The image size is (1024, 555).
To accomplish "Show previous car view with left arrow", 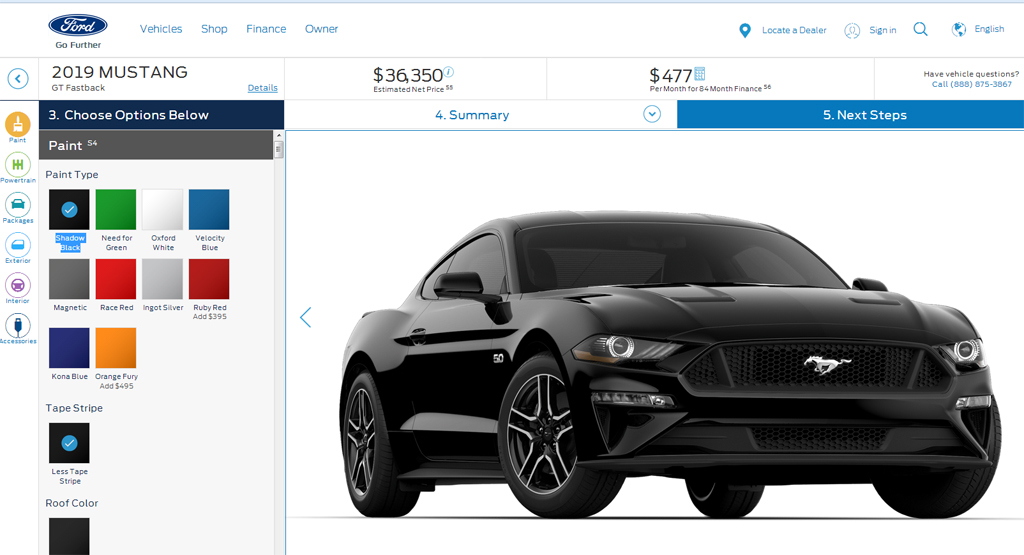I will pyautogui.click(x=305, y=317).
